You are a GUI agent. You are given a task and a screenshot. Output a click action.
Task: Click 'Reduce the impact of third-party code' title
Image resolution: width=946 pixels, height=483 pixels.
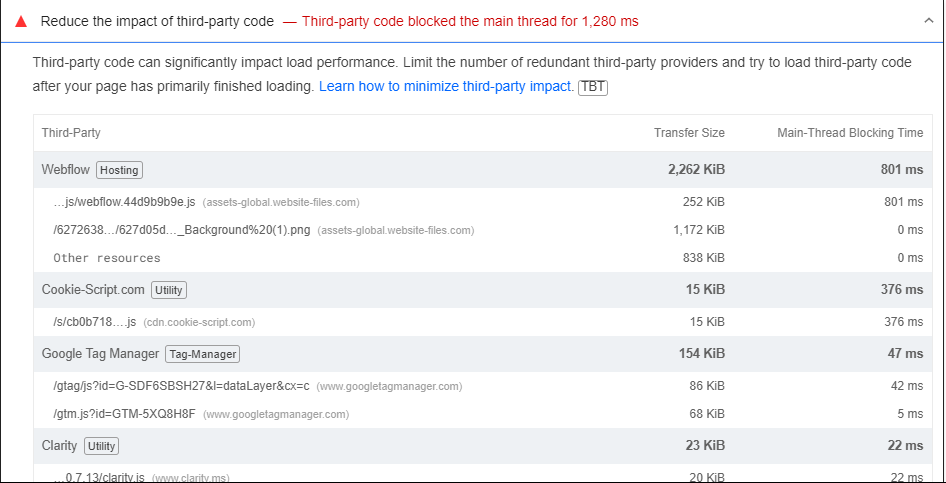coord(157,21)
